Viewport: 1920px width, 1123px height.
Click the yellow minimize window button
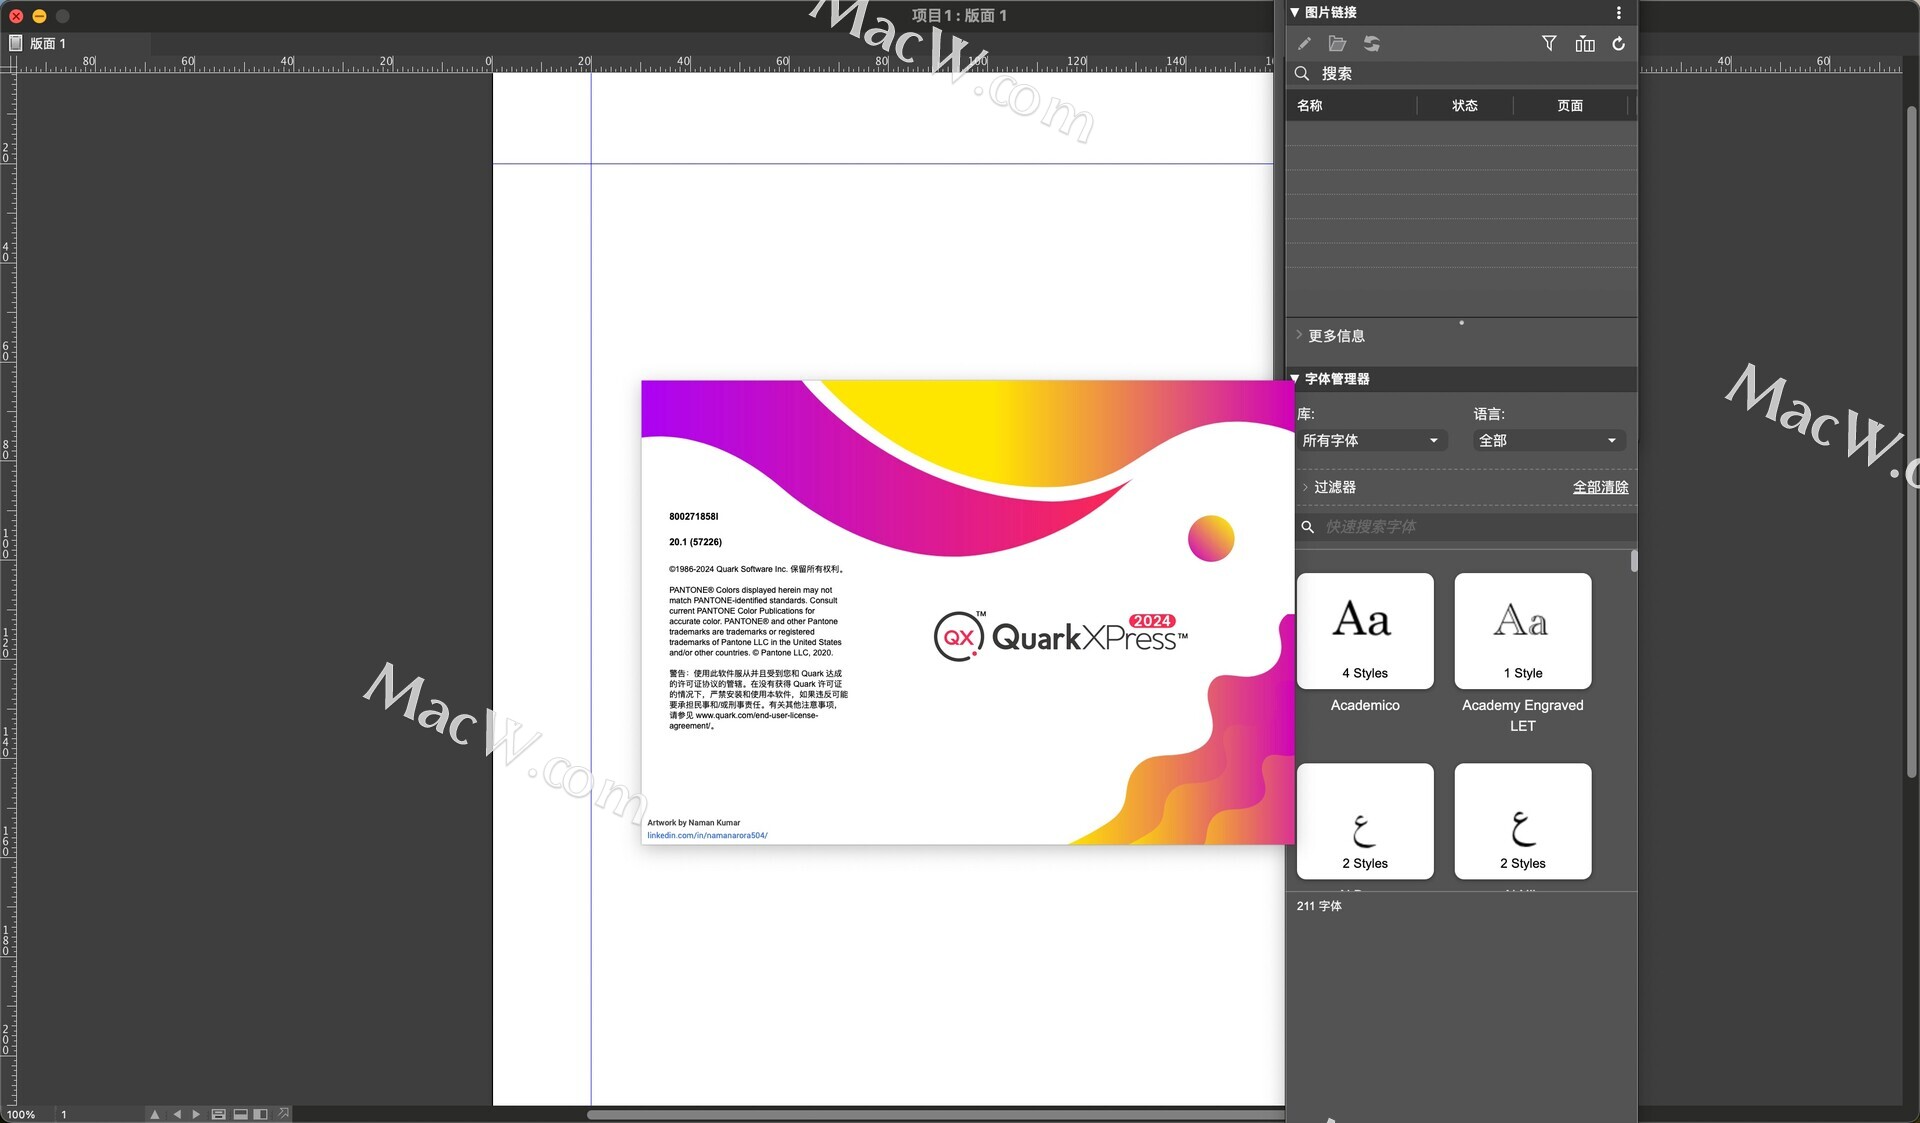pyautogui.click(x=39, y=16)
